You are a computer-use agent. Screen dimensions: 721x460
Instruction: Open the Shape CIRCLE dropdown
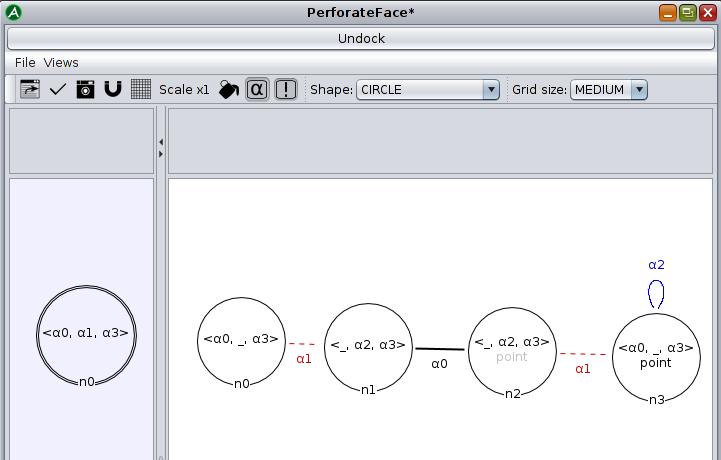pyautogui.click(x=428, y=90)
